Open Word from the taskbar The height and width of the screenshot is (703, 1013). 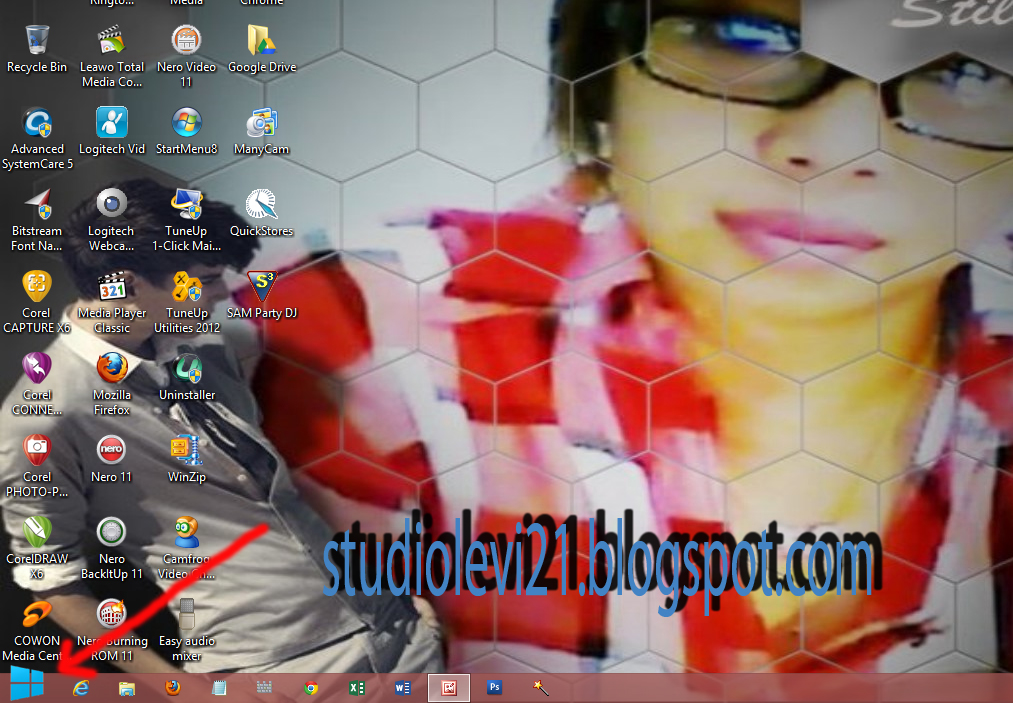[x=402, y=688]
